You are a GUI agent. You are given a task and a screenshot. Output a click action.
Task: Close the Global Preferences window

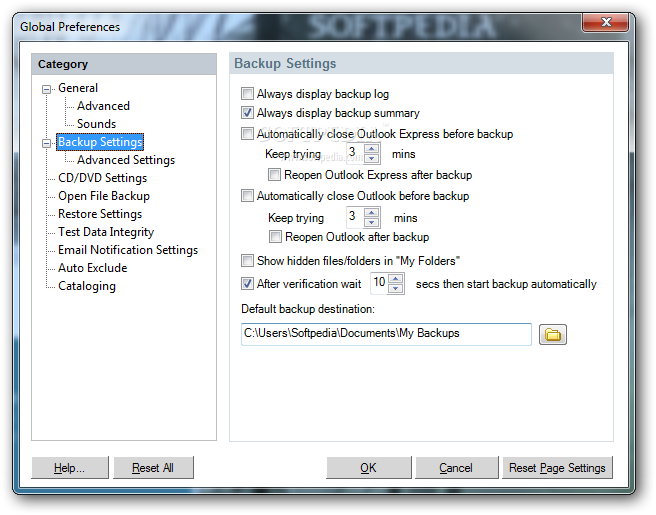coord(605,22)
